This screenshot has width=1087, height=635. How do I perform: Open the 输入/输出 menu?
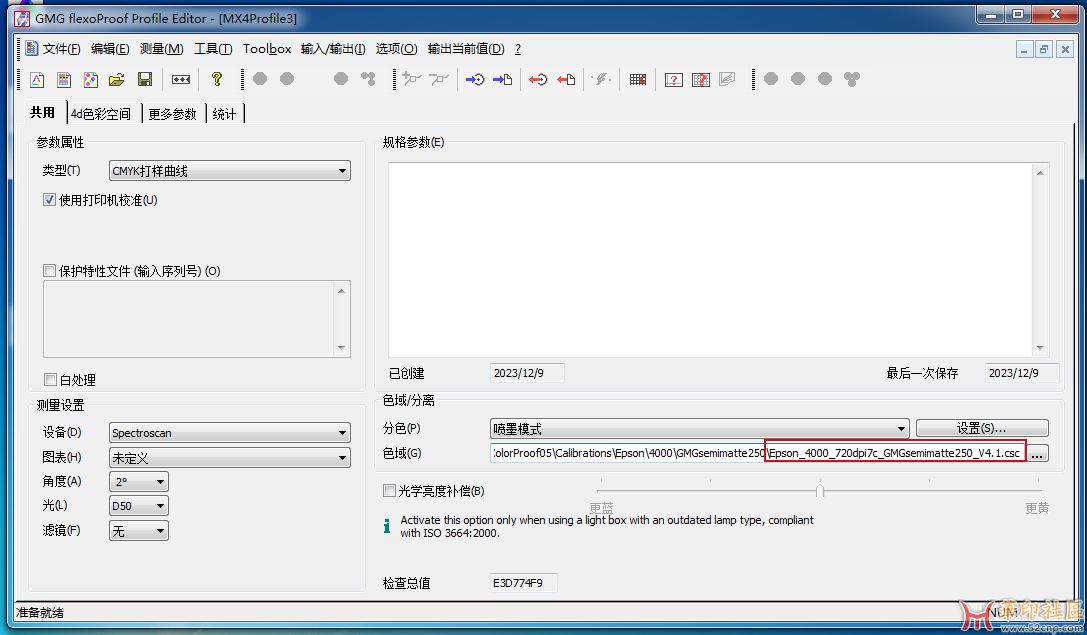pos(333,49)
